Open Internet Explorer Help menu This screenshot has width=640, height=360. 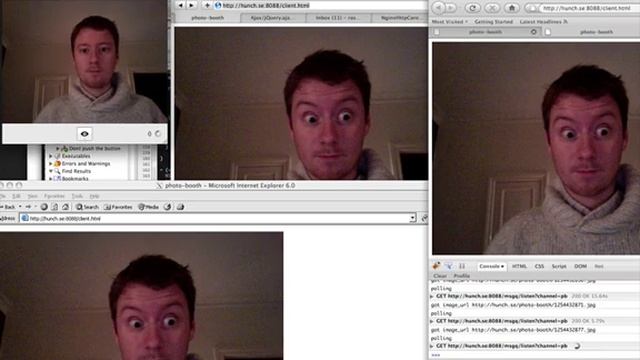[x=94, y=196]
